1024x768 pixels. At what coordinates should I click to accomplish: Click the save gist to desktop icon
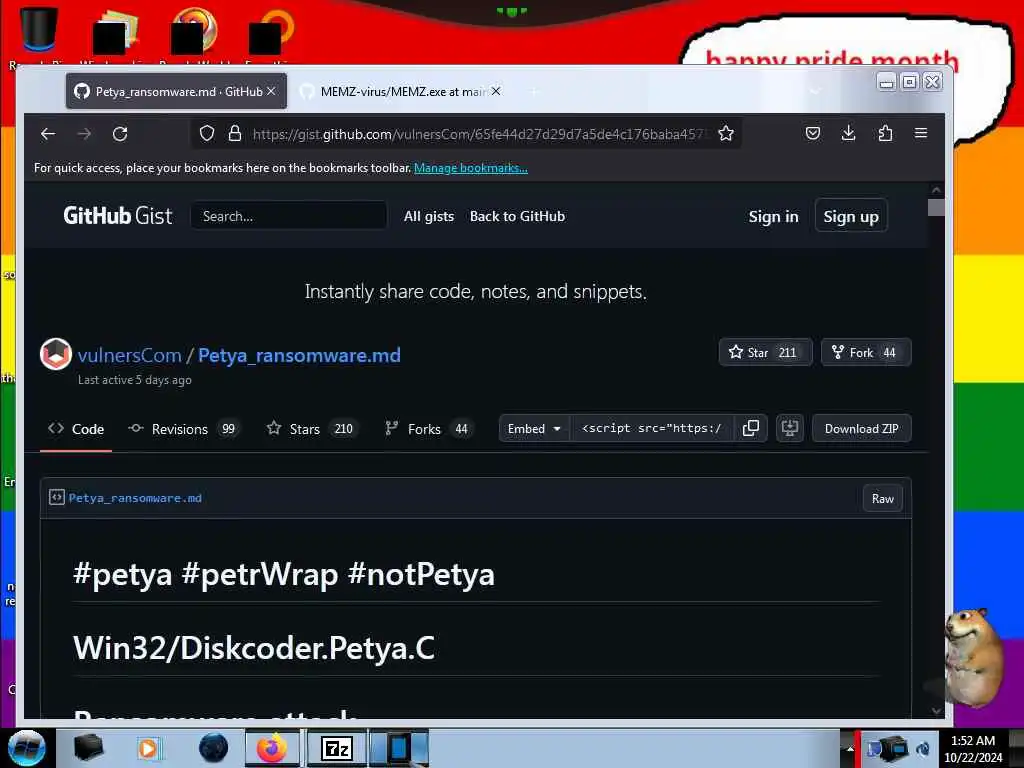point(790,428)
